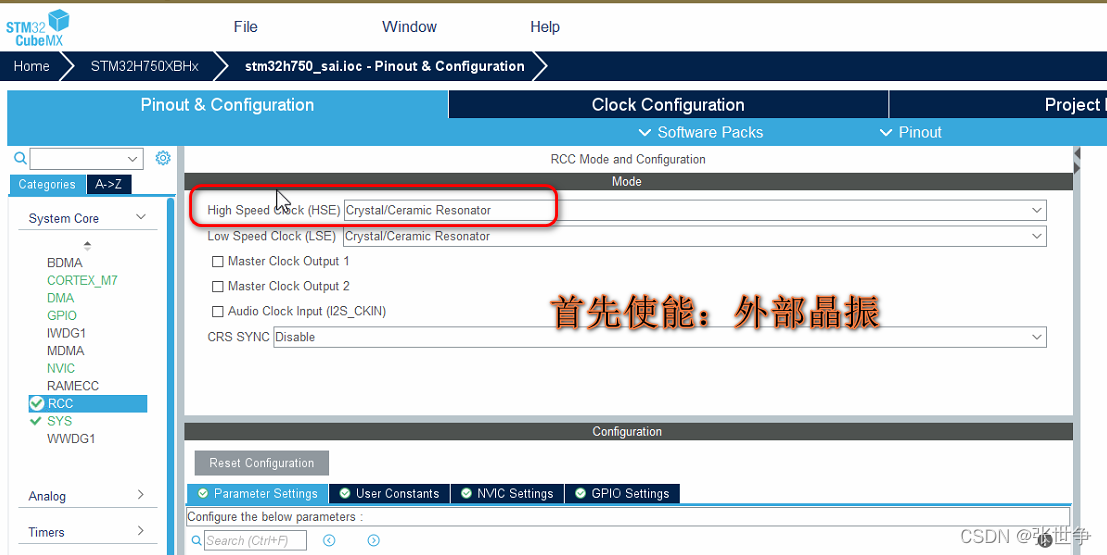Collapse the System Core category
The image size is (1107, 555).
click(x=140, y=217)
